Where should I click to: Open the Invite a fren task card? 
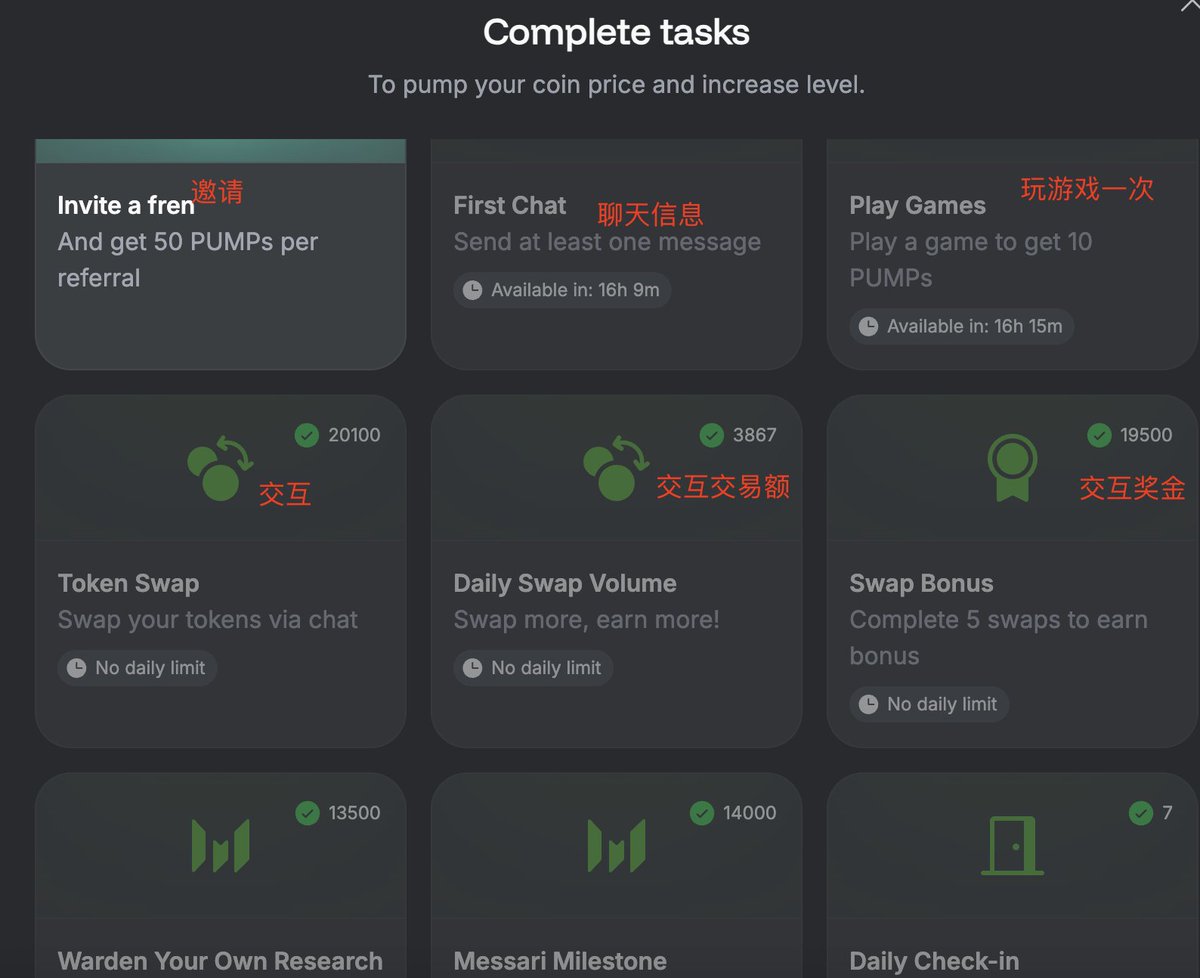click(x=220, y=254)
